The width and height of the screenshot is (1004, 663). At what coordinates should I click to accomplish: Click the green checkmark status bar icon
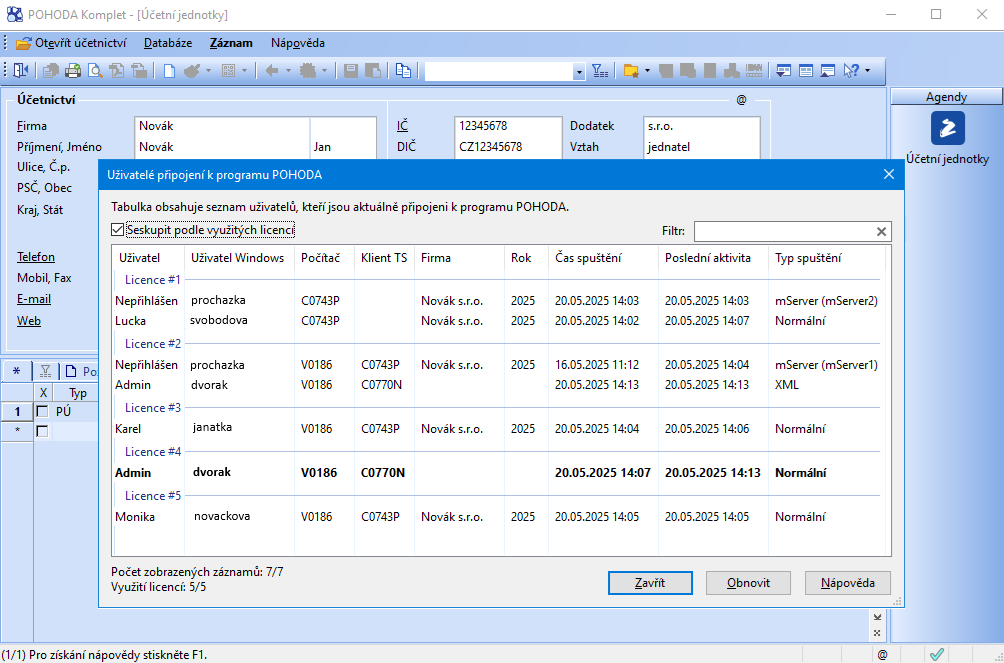coord(937,654)
